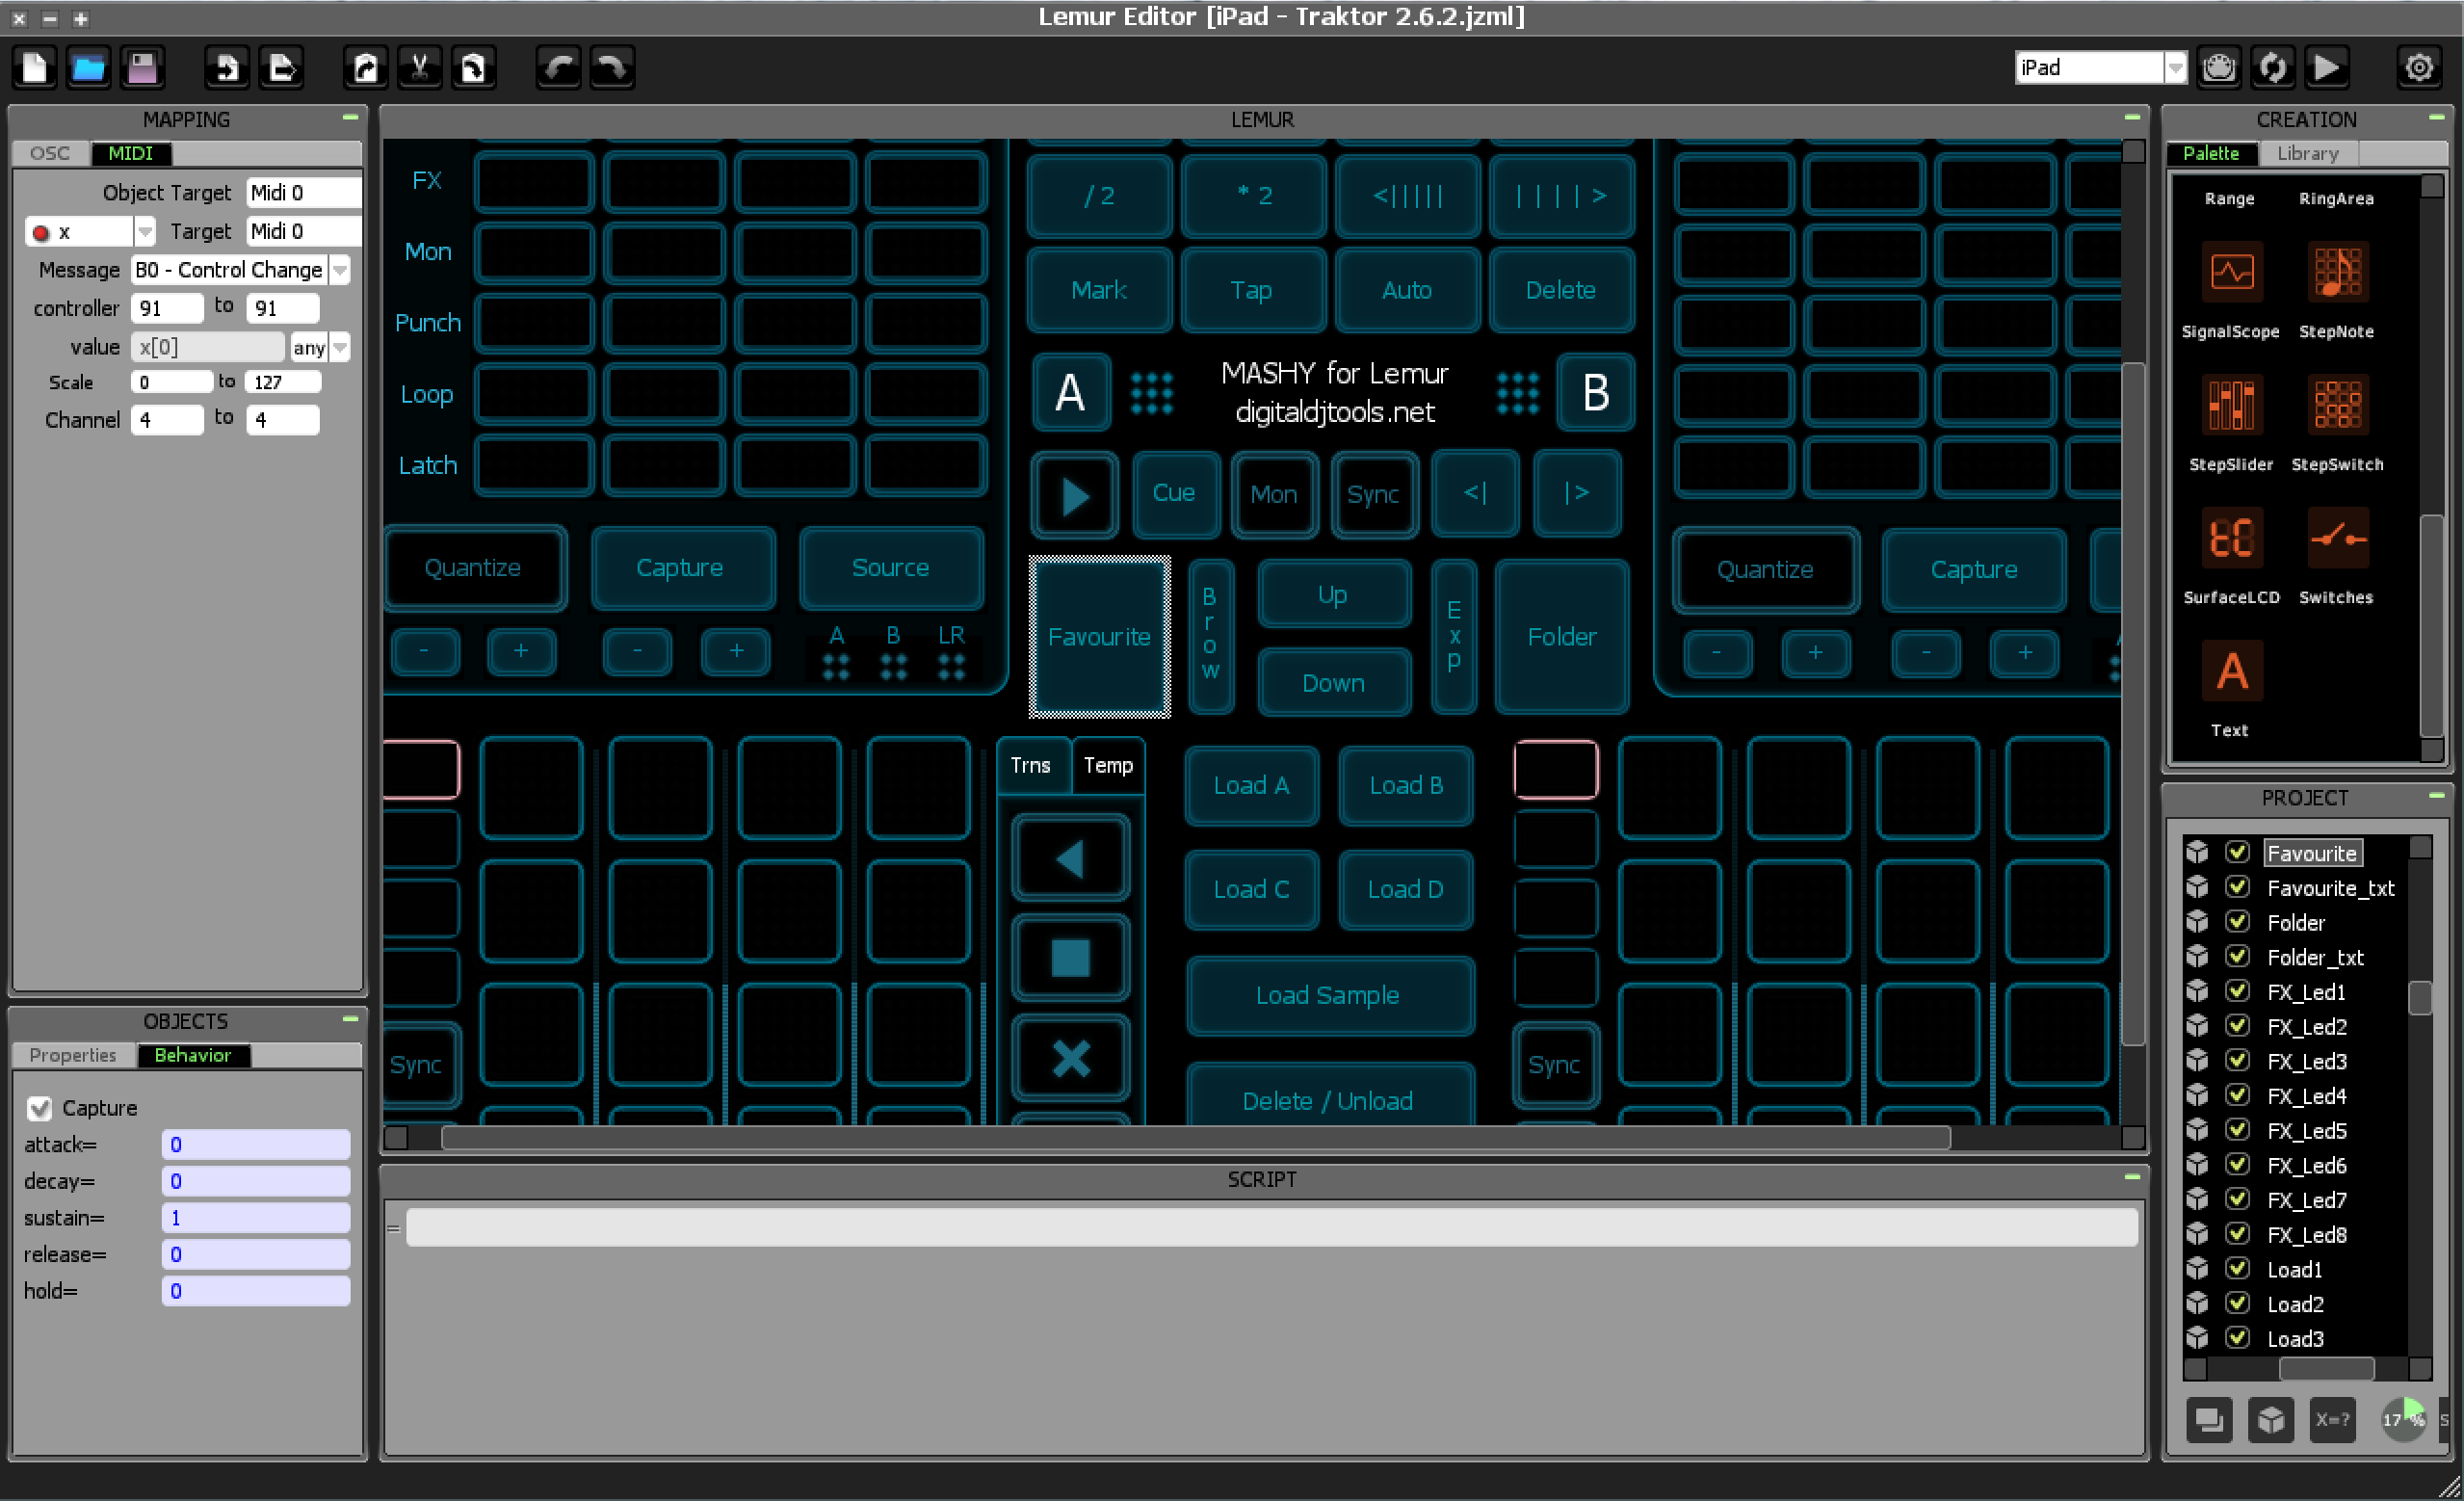
Task: Toggle visibility checkbox for Load1
Action: pyautogui.click(x=2237, y=1269)
